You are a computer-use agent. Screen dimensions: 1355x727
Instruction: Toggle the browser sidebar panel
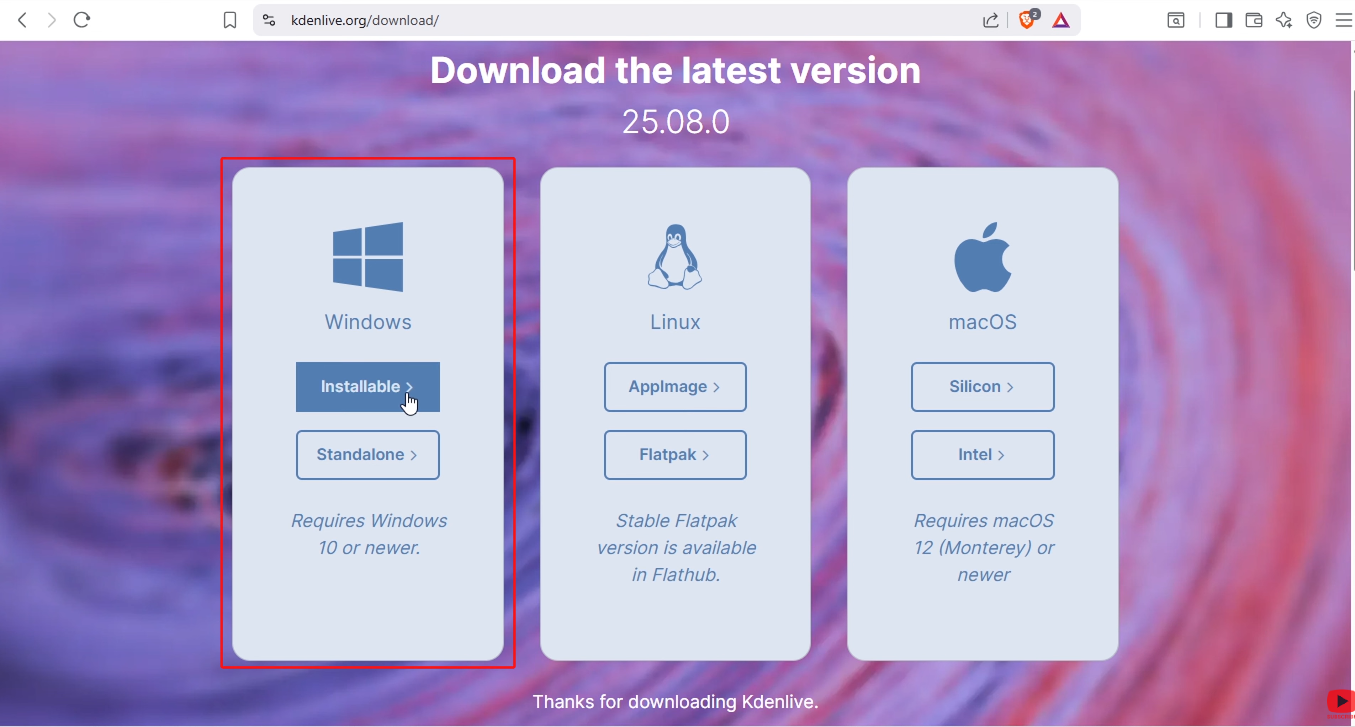1223,19
